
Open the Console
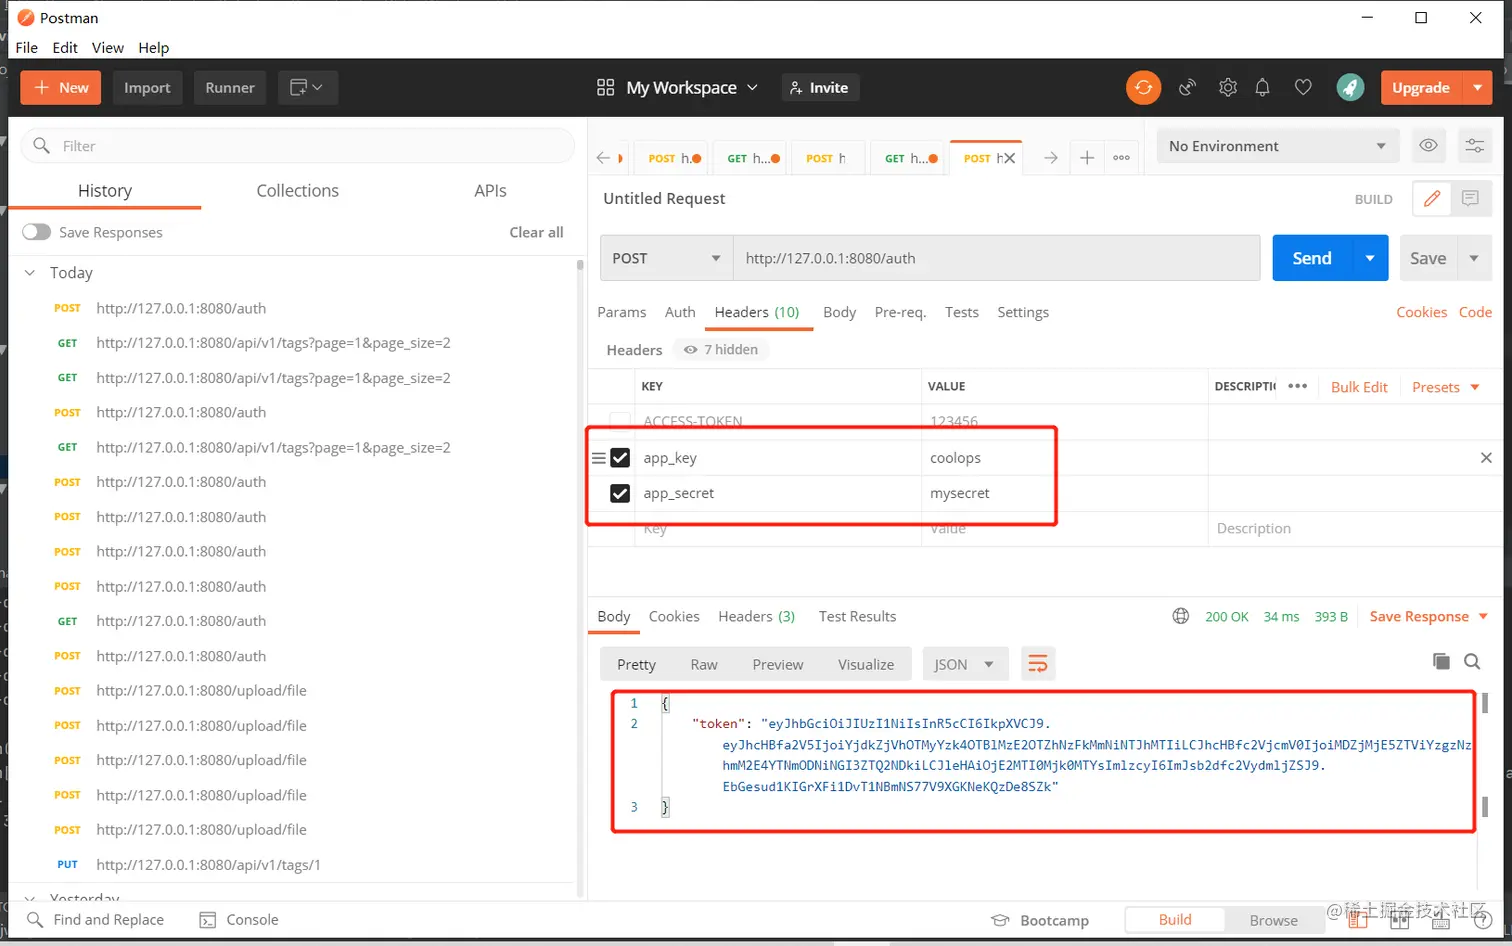[x=239, y=920]
